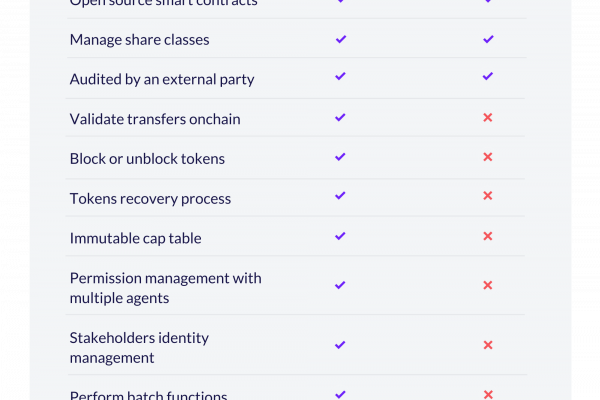Click purple checkmark for Audited by external party
Screen dimensions: 600x400
tap(340, 76)
